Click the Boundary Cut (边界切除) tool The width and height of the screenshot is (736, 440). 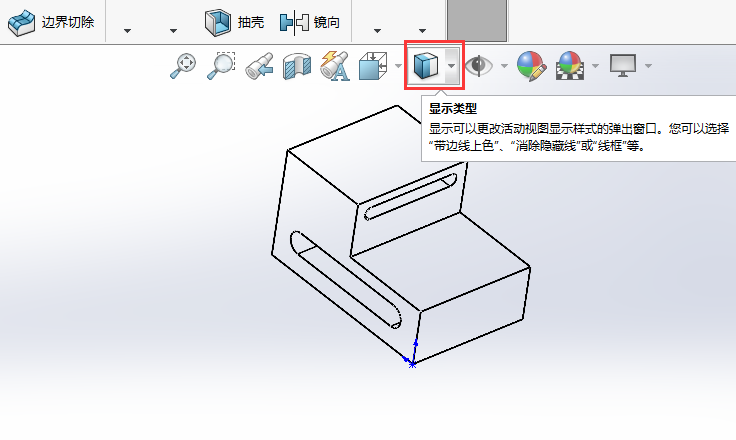click(51, 22)
